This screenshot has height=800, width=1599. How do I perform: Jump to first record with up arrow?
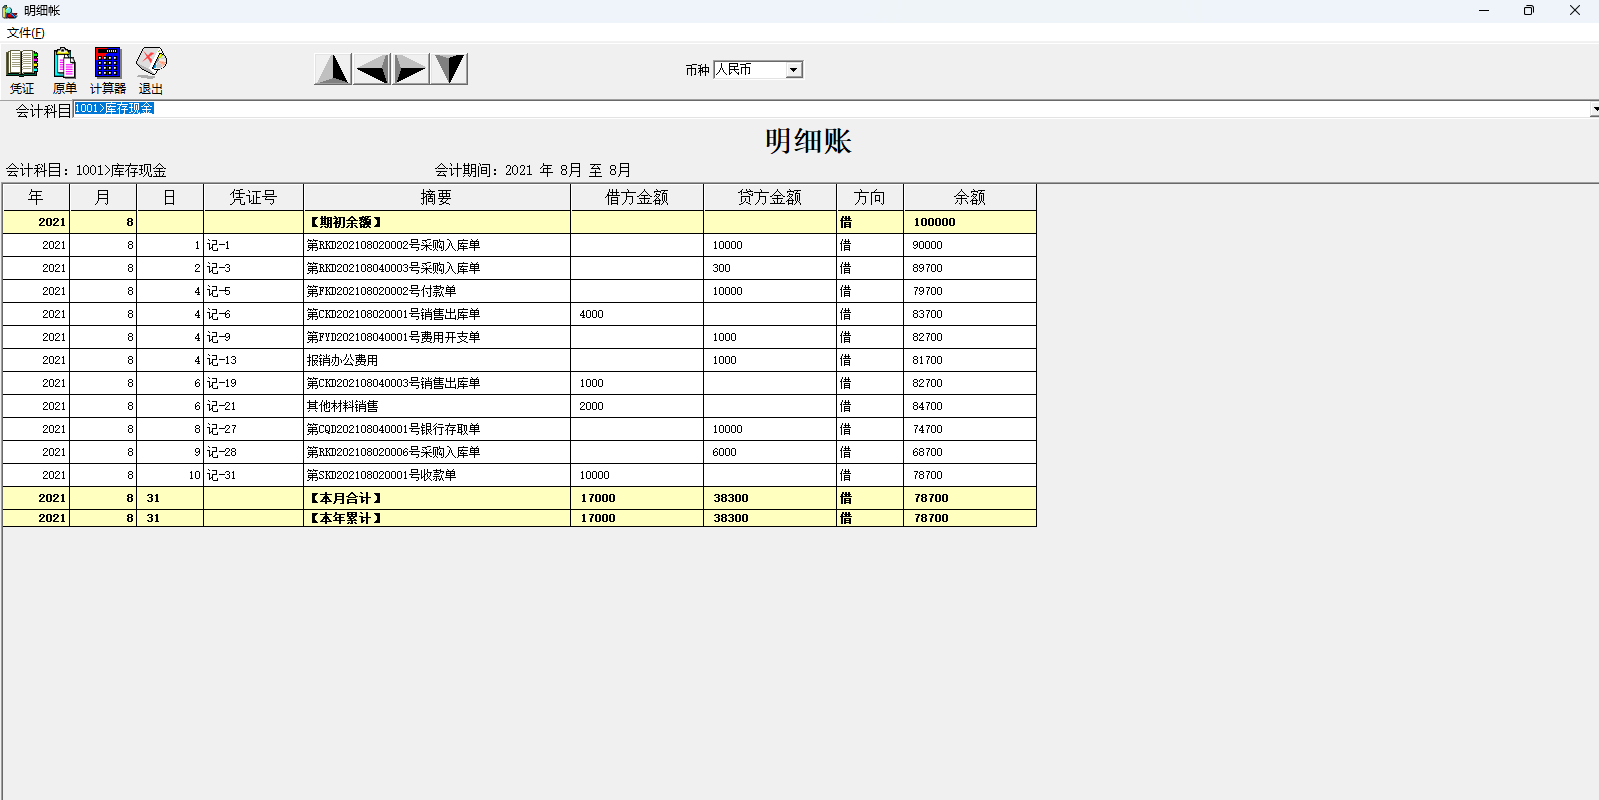click(x=333, y=69)
